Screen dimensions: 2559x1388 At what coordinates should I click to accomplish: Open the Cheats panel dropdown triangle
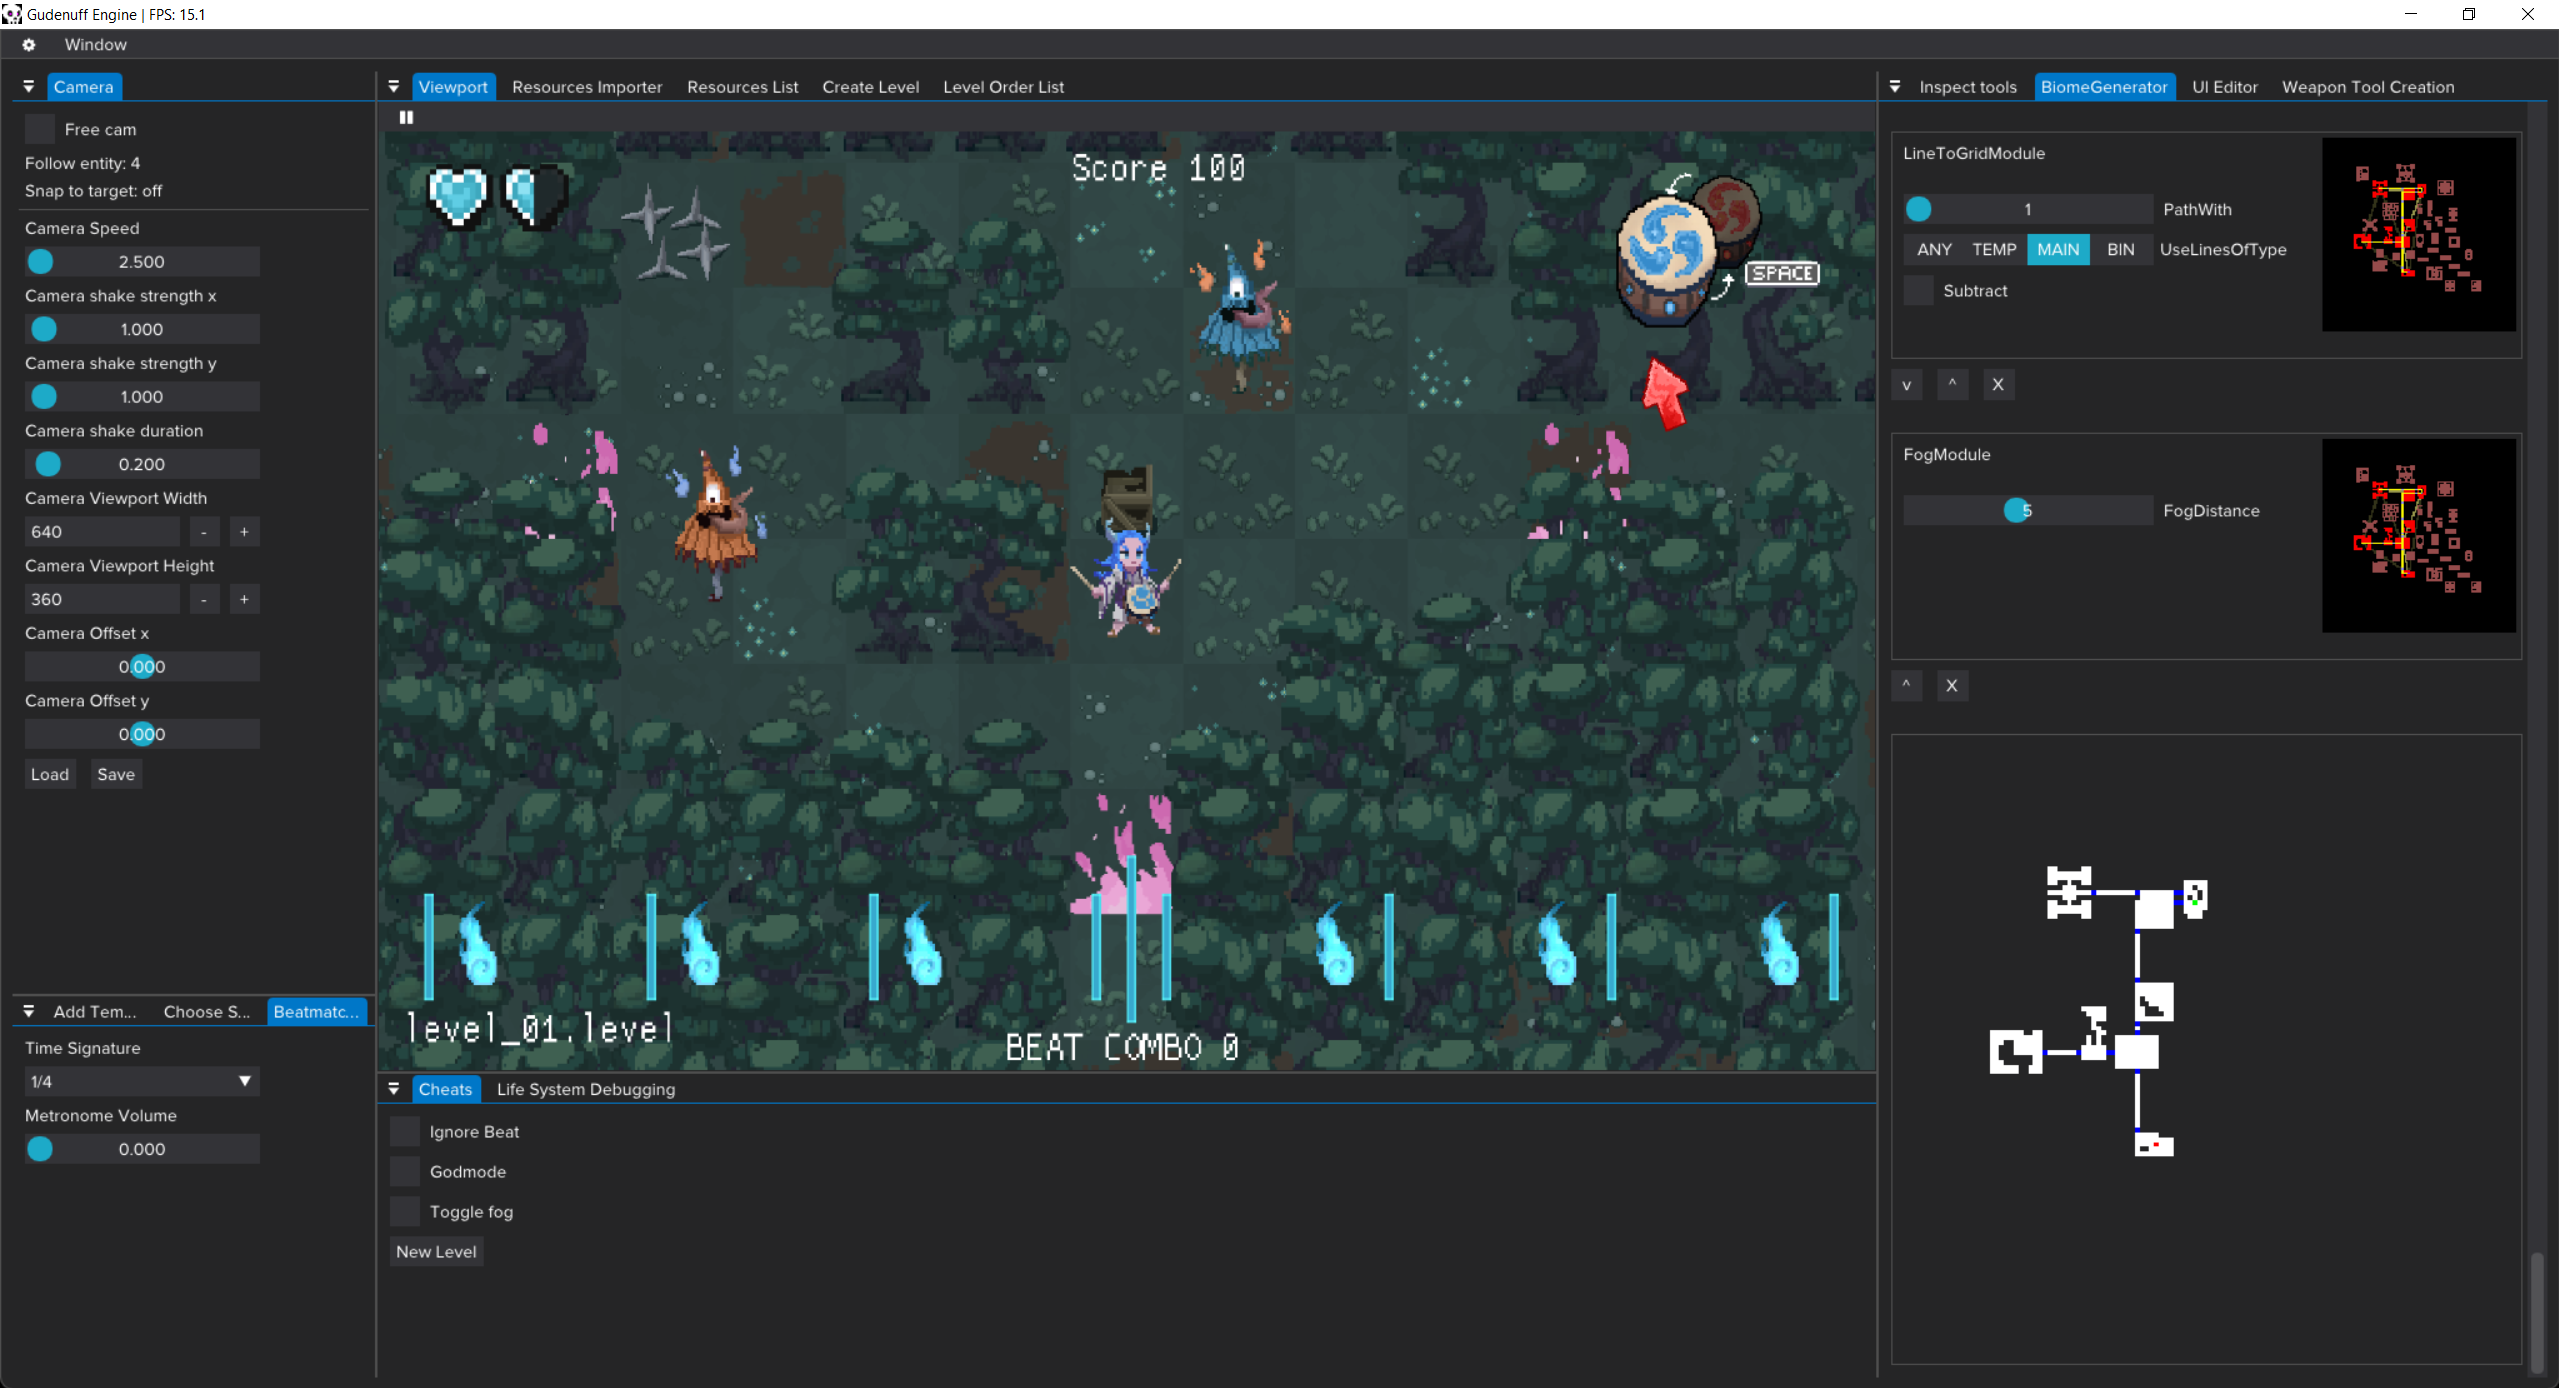click(394, 1089)
